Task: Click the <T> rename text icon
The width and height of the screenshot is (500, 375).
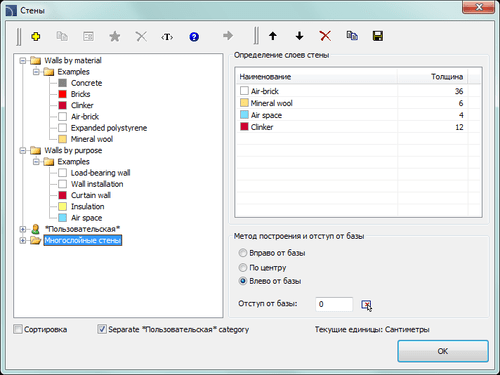Action: point(167,37)
